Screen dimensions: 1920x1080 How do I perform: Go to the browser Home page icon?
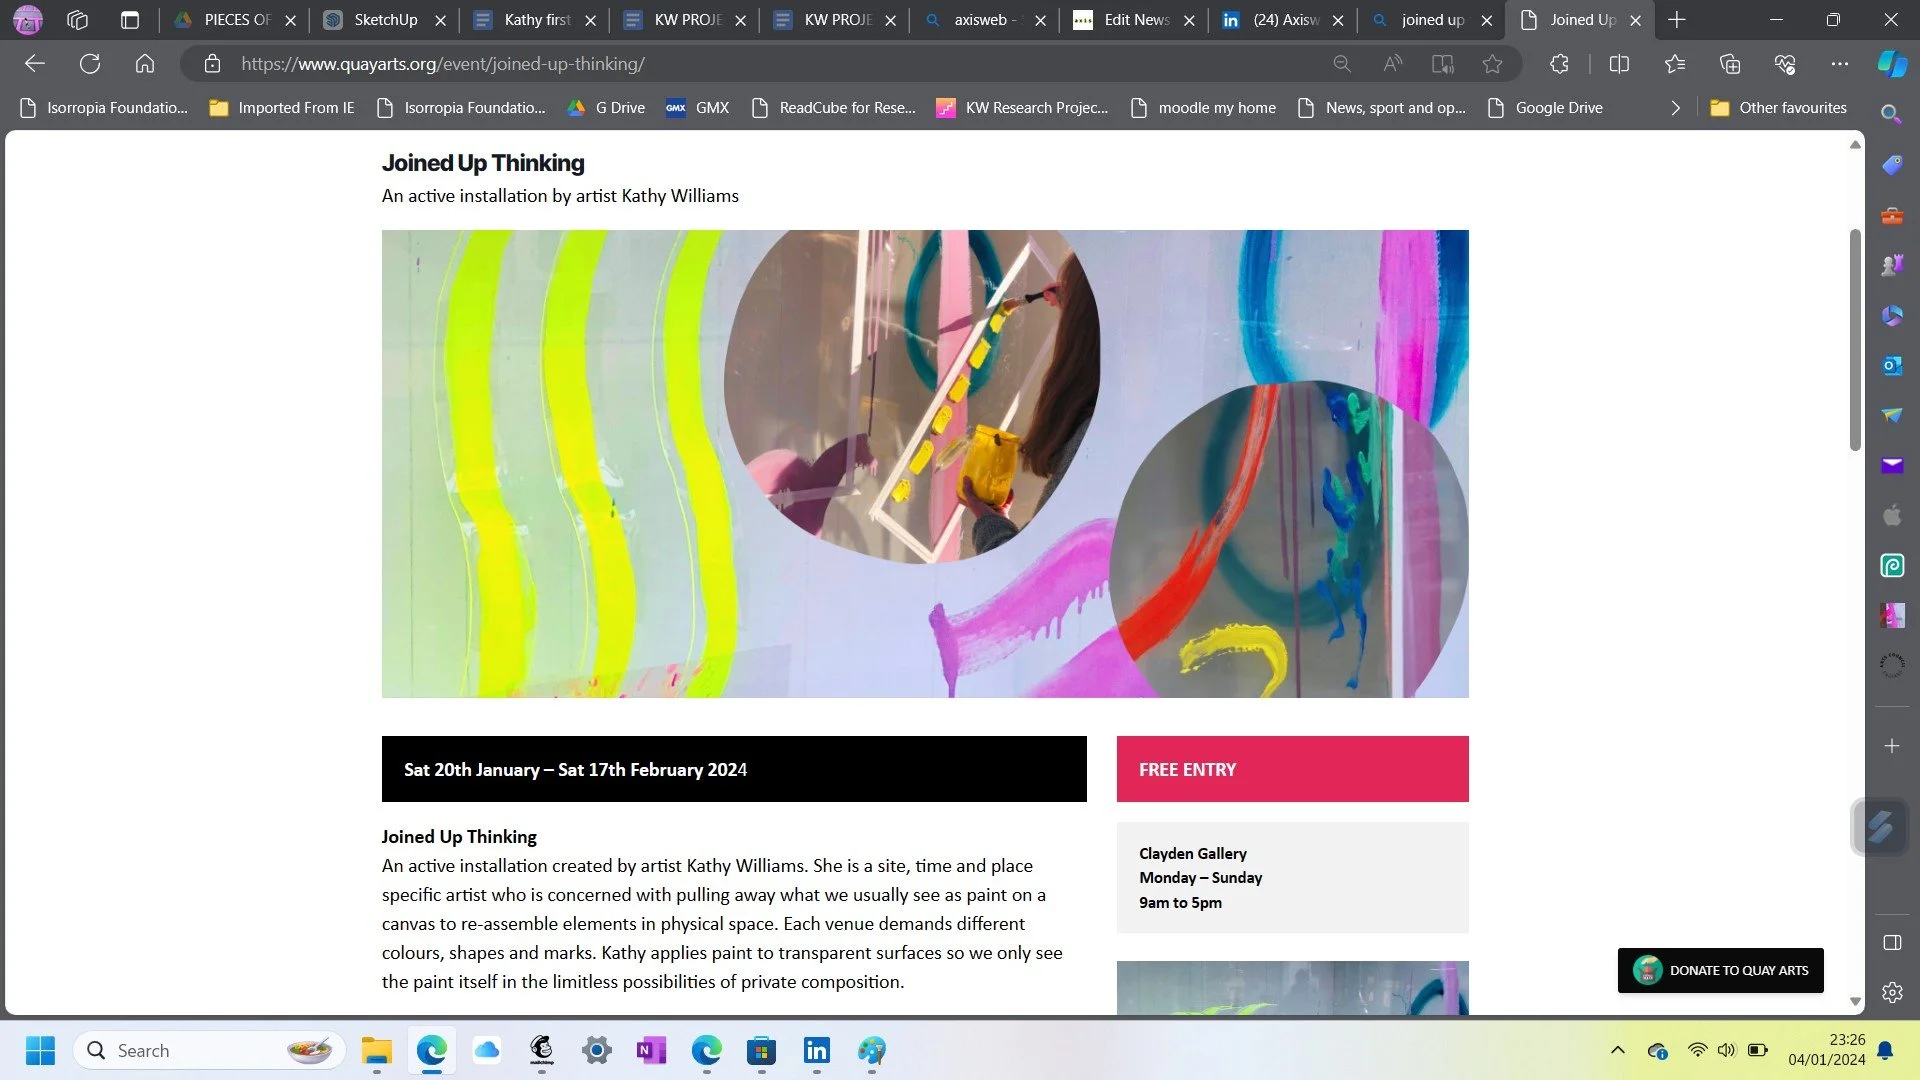tap(145, 64)
